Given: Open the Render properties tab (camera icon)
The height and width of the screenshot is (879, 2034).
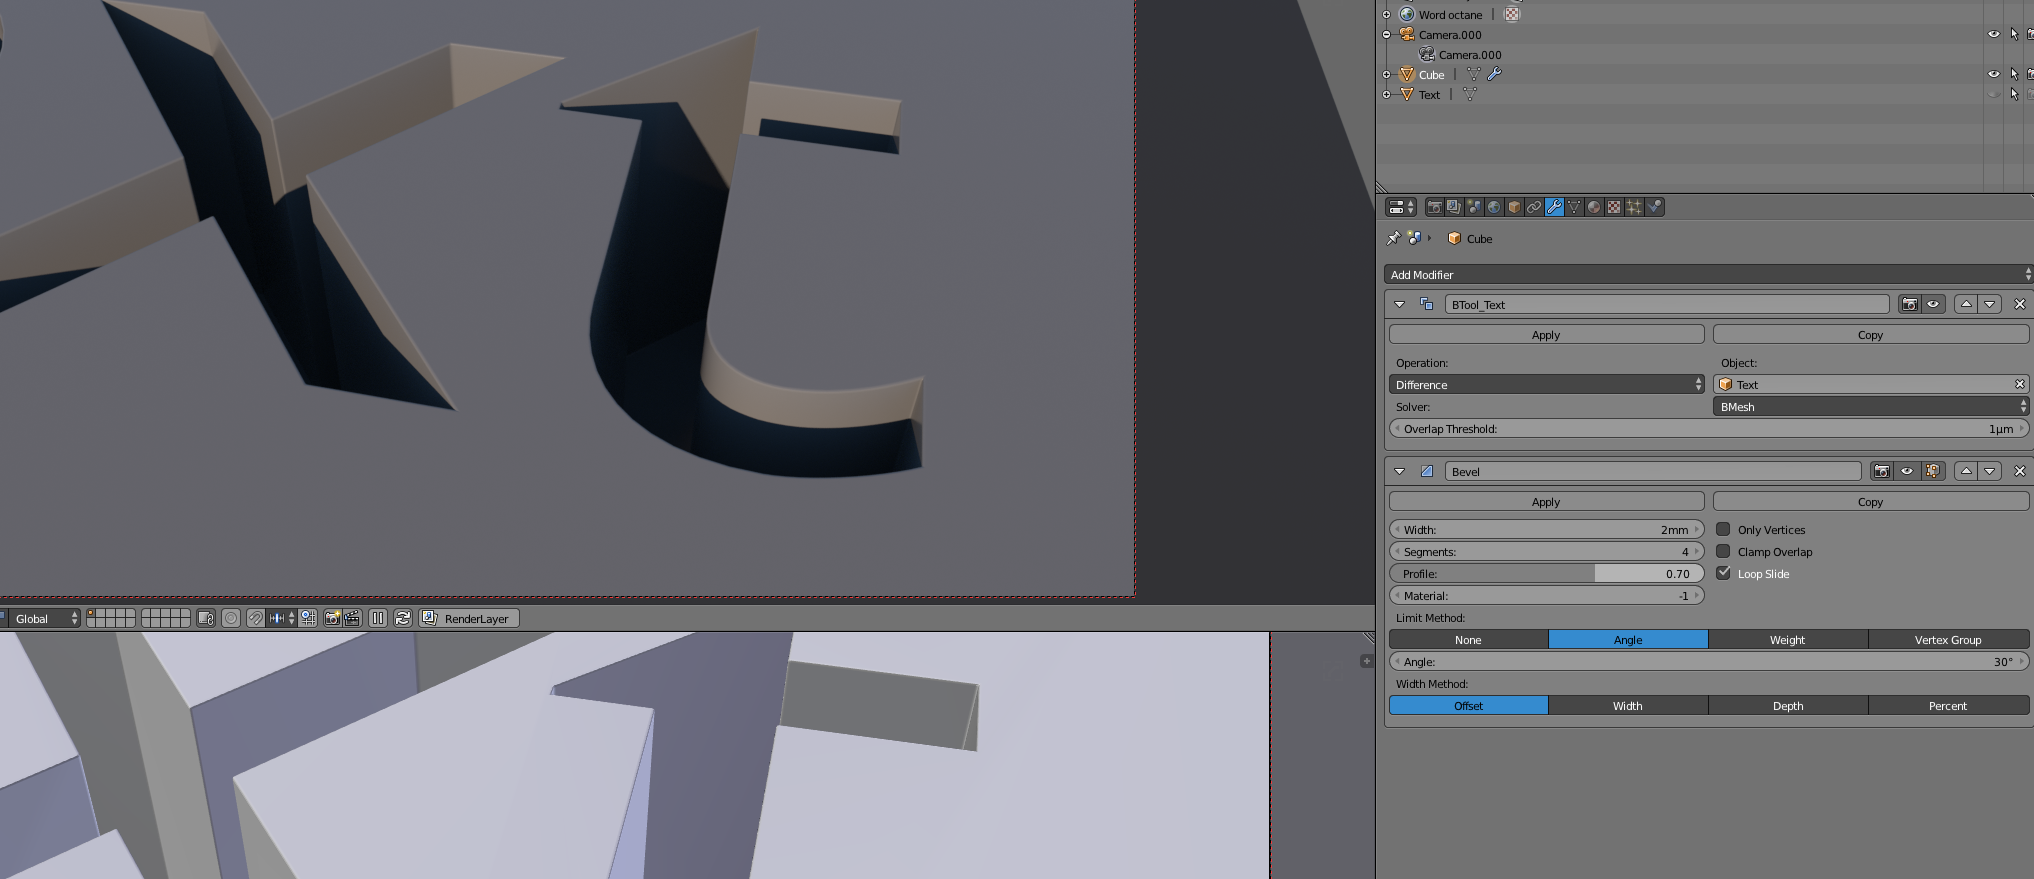Looking at the screenshot, I should click(x=1434, y=207).
